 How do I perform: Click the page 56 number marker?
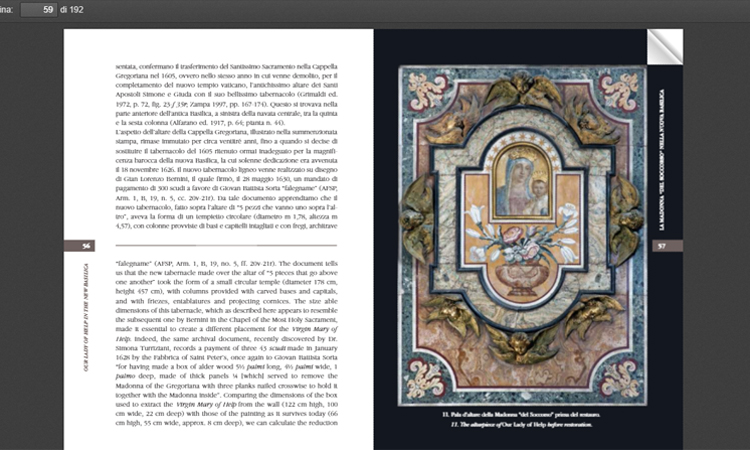79,246
